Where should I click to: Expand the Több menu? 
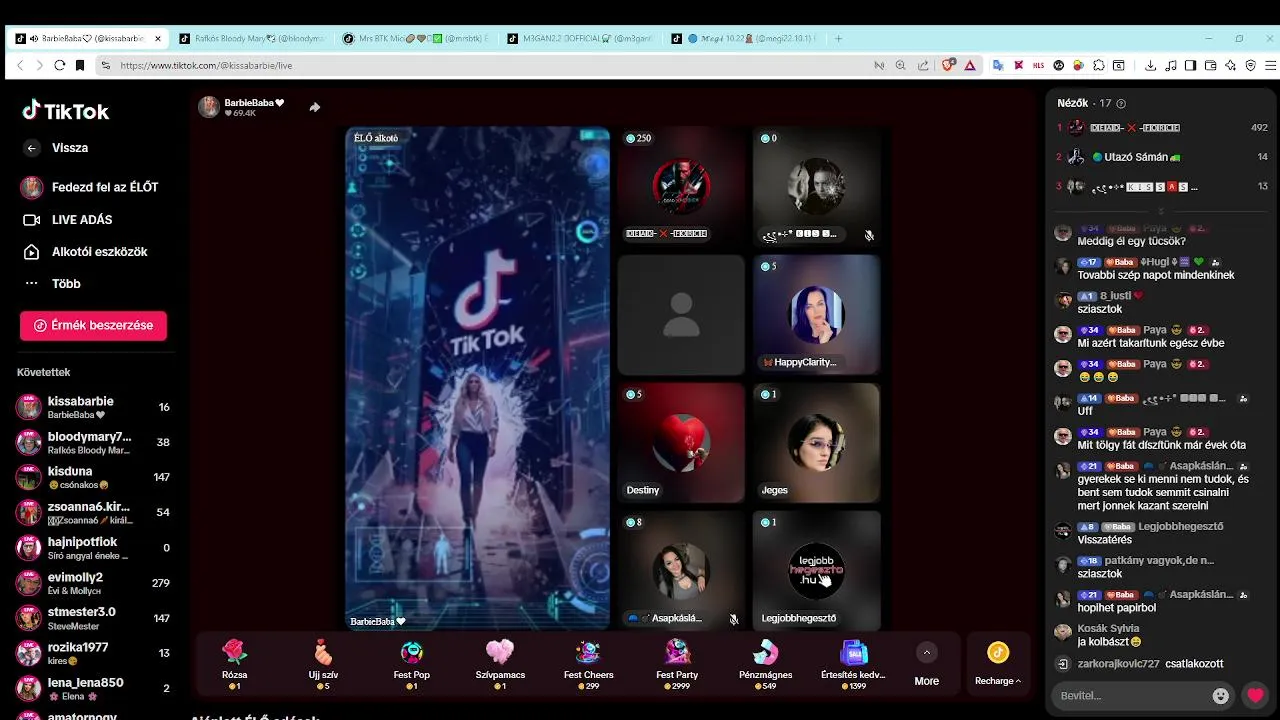[52, 284]
